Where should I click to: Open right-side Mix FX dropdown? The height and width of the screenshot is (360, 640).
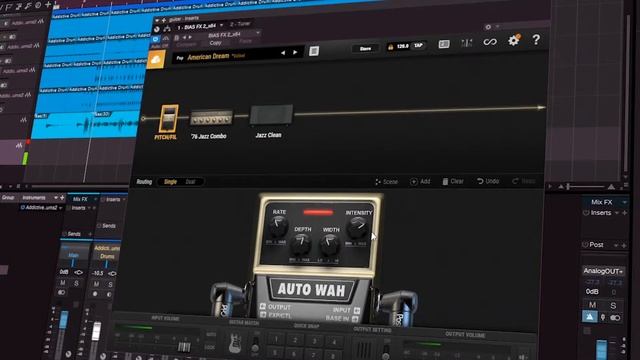pos(624,202)
